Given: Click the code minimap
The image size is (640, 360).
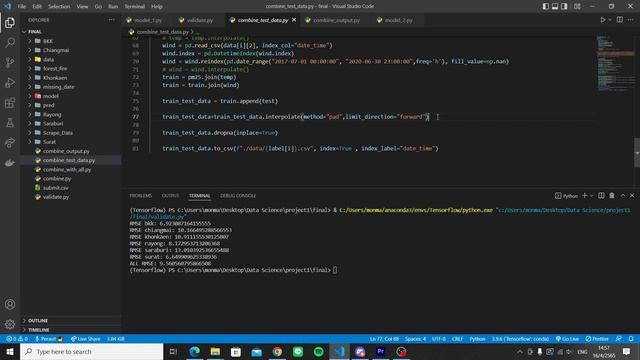Looking at the screenshot, I should point(615,63).
